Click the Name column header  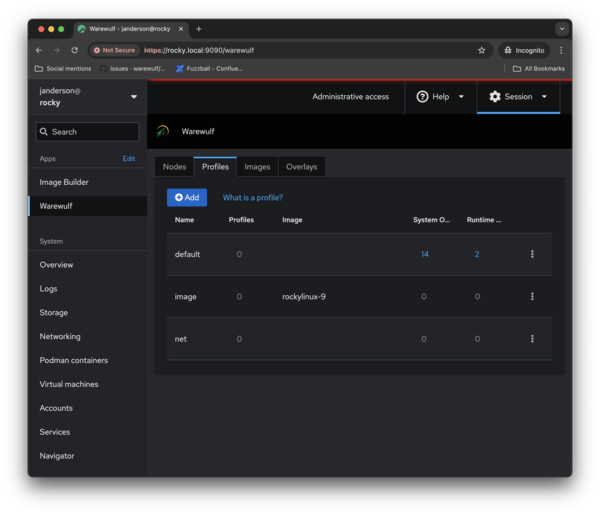(184, 220)
